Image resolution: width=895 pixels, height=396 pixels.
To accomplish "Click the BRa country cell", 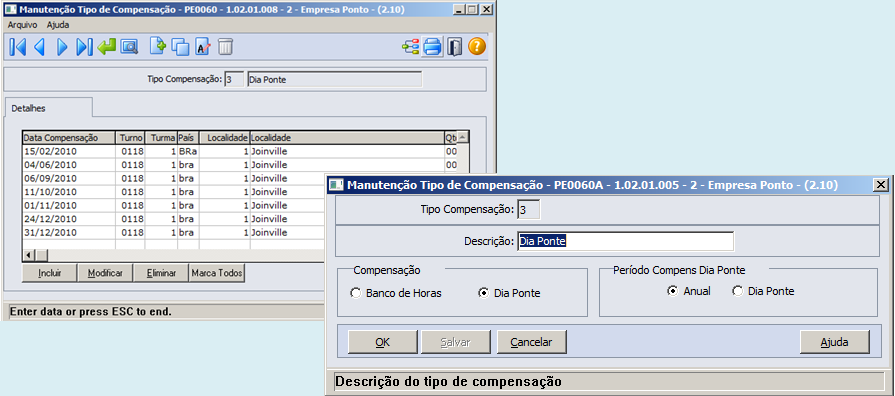I will click(x=188, y=151).
